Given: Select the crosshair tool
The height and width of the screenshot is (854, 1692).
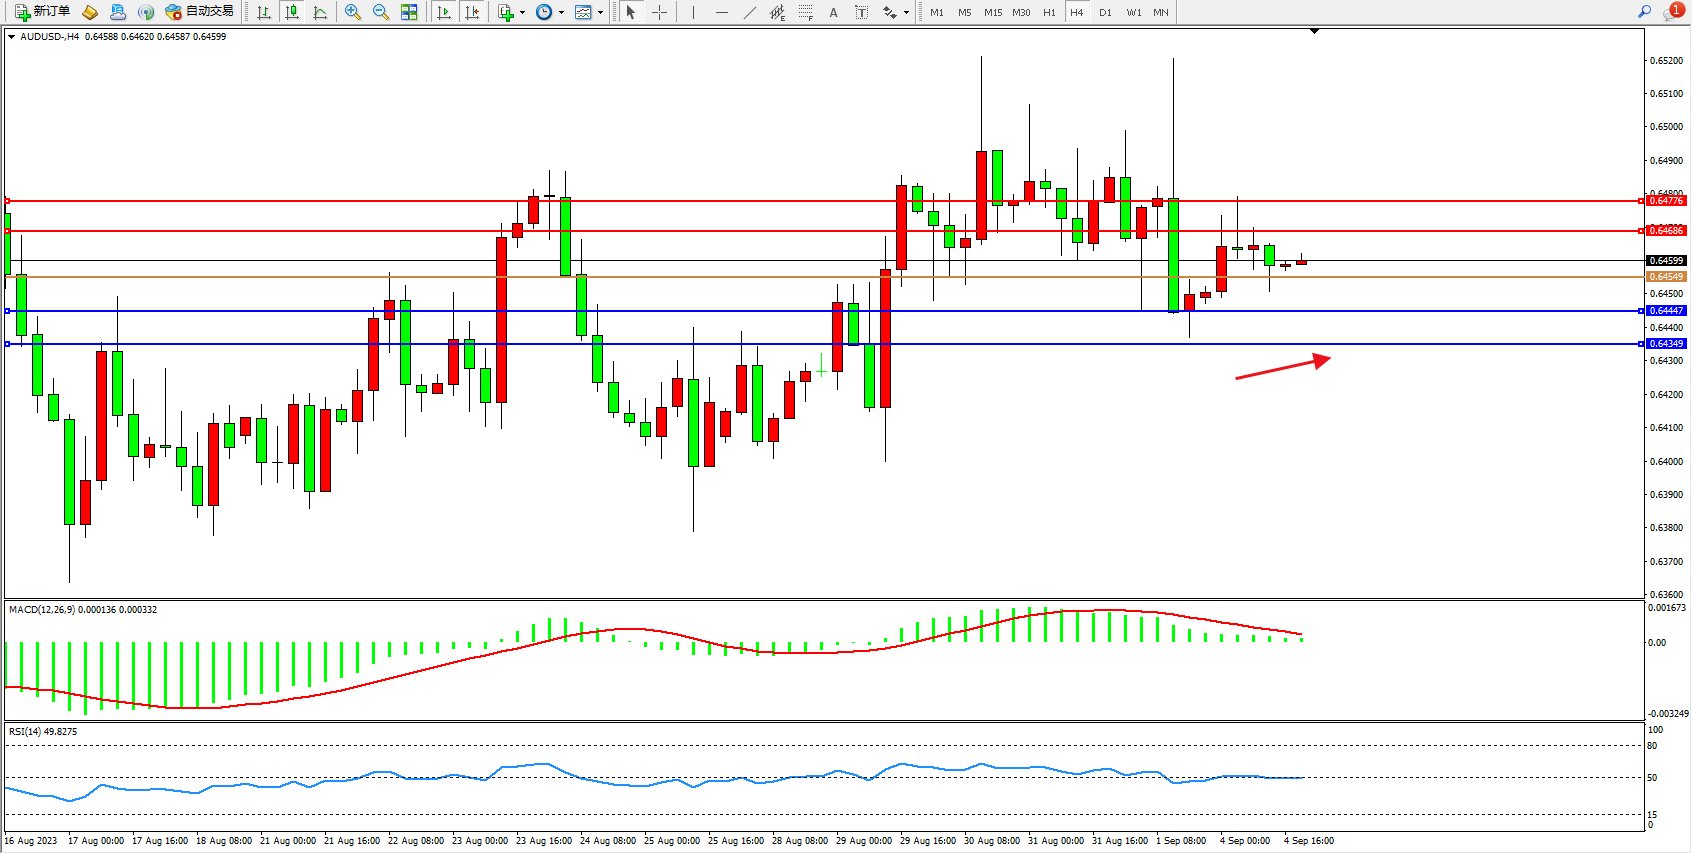Looking at the screenshot, I should click(x=660, y=12).
